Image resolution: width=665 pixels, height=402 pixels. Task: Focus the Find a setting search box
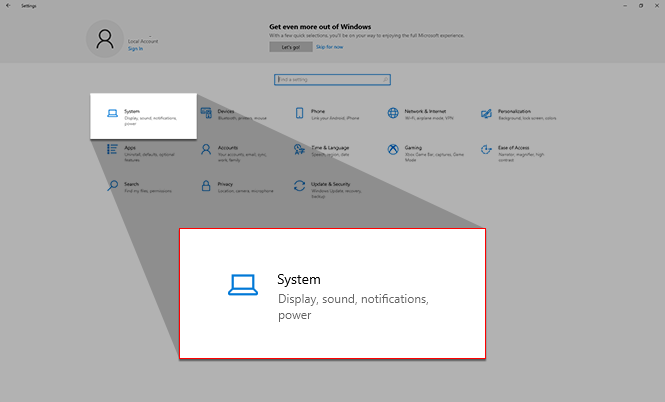click(x=332, y=79)
